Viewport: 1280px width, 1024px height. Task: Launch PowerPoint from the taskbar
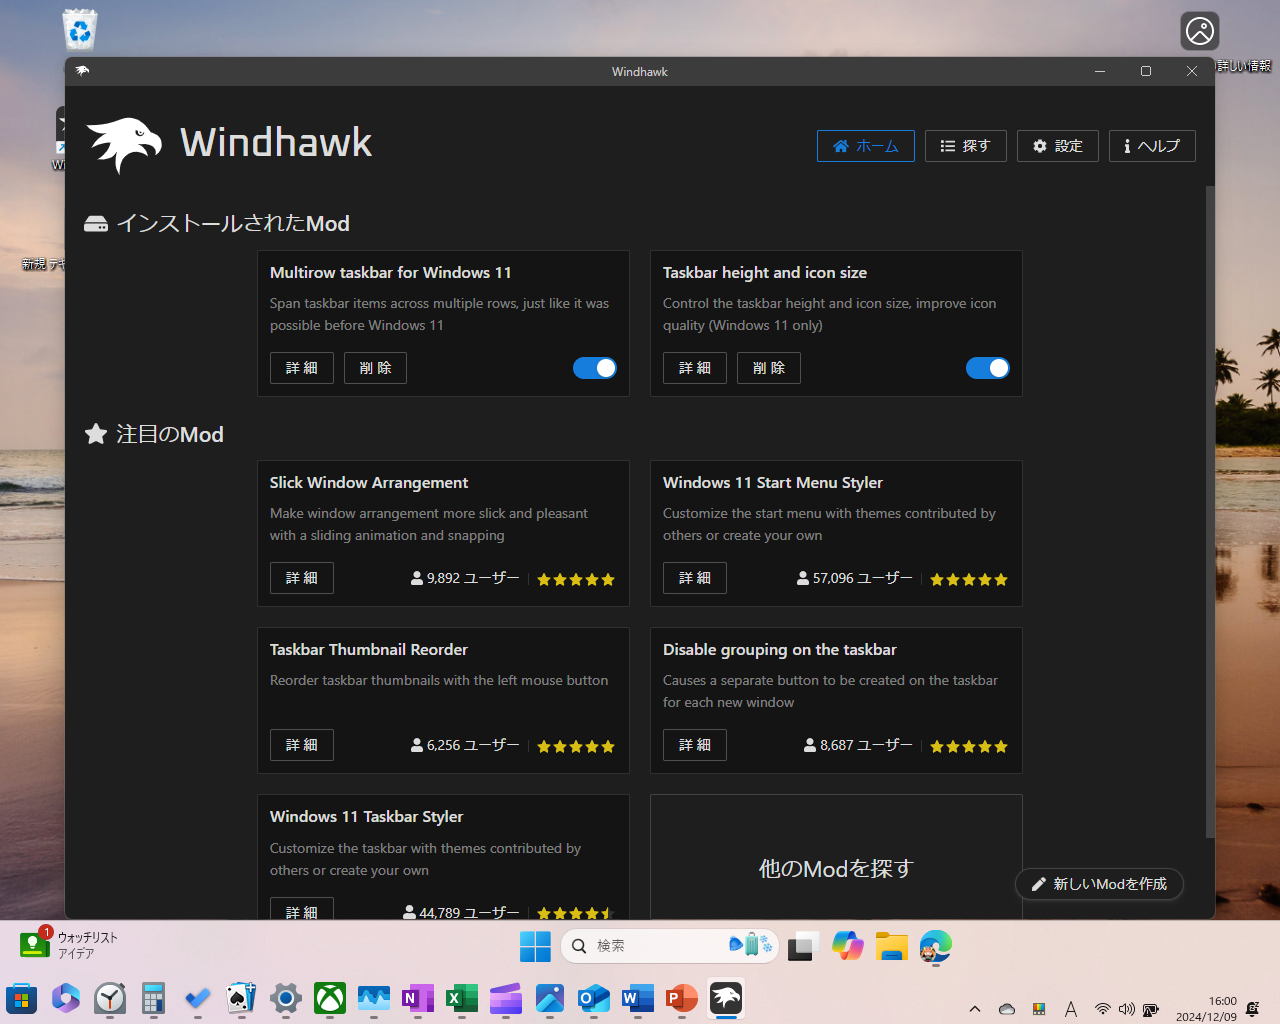(681, 998)
